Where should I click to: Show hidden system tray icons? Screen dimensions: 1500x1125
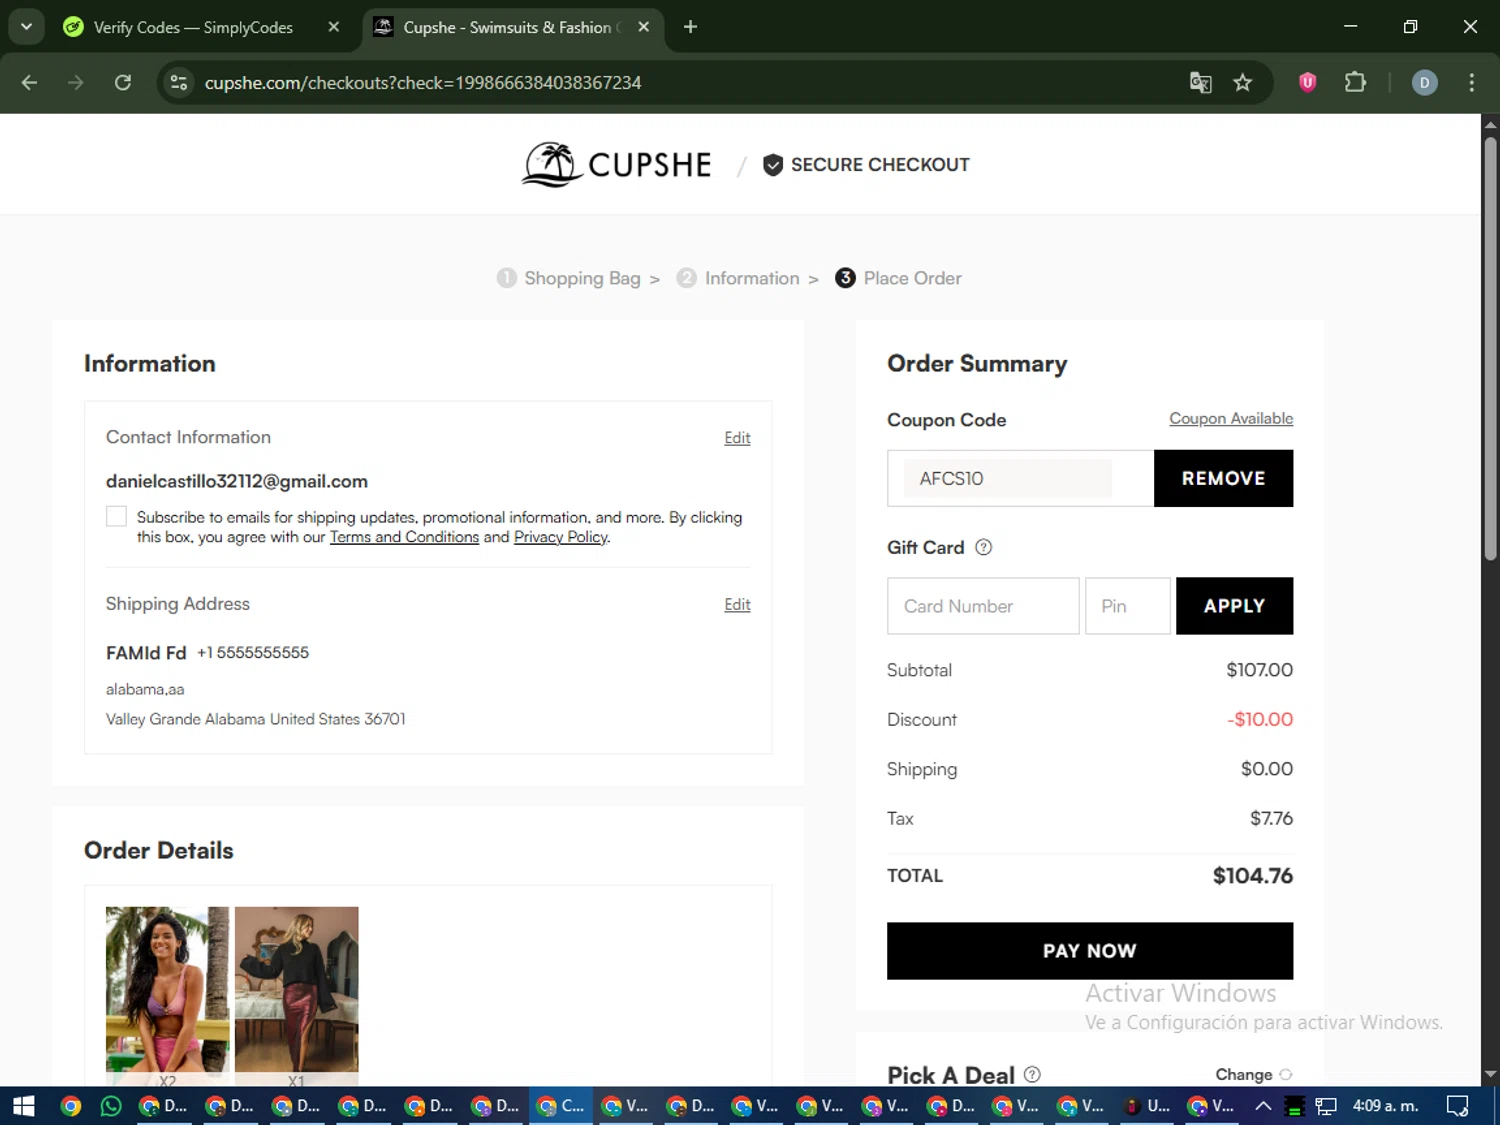pyautogui.click(x=1263, y=1105)
